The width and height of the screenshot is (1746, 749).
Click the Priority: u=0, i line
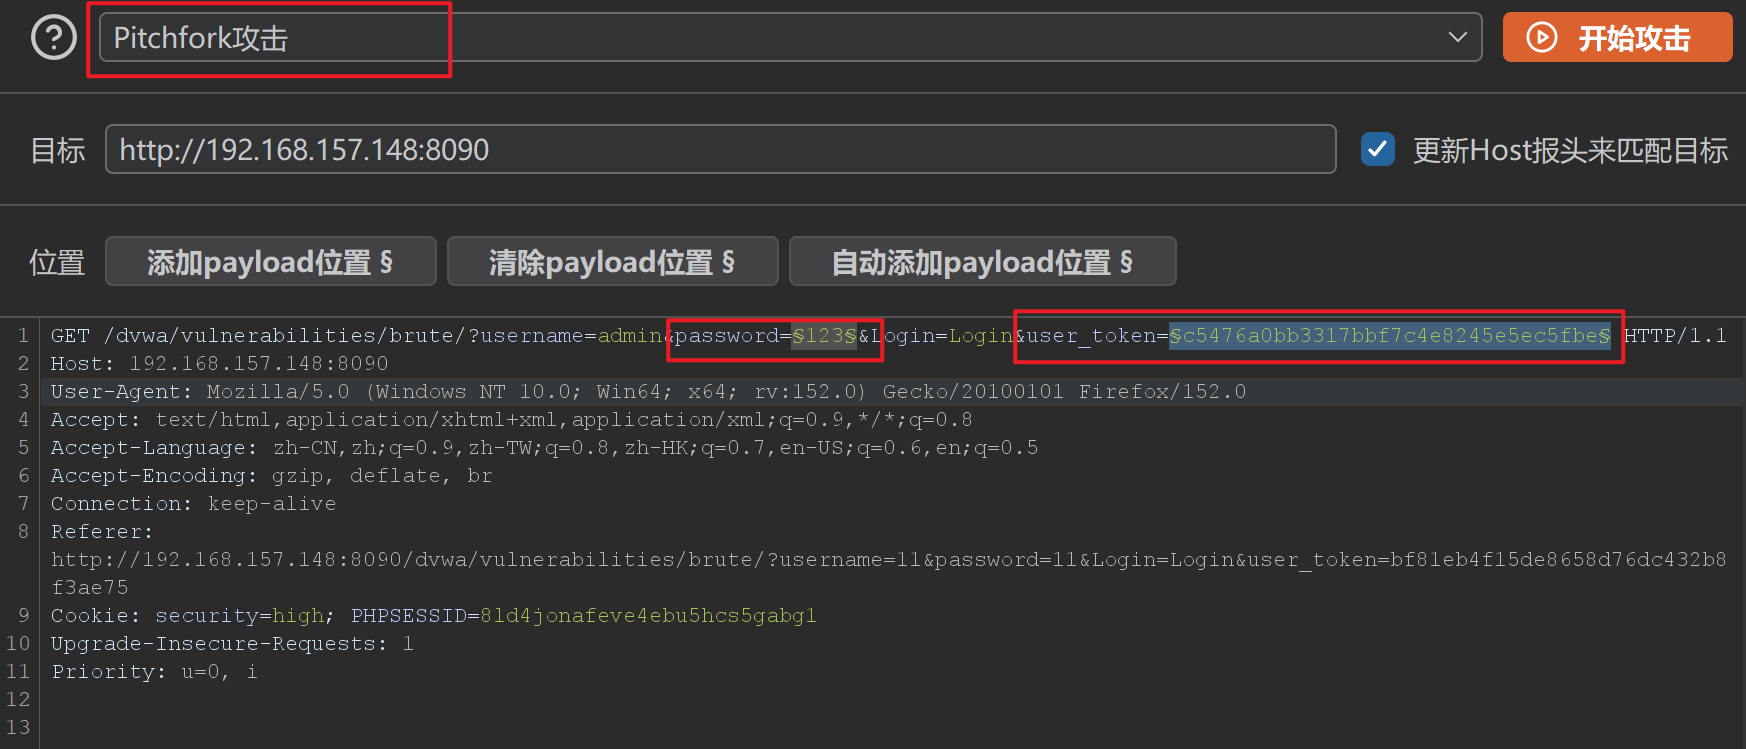coord(154,672)
